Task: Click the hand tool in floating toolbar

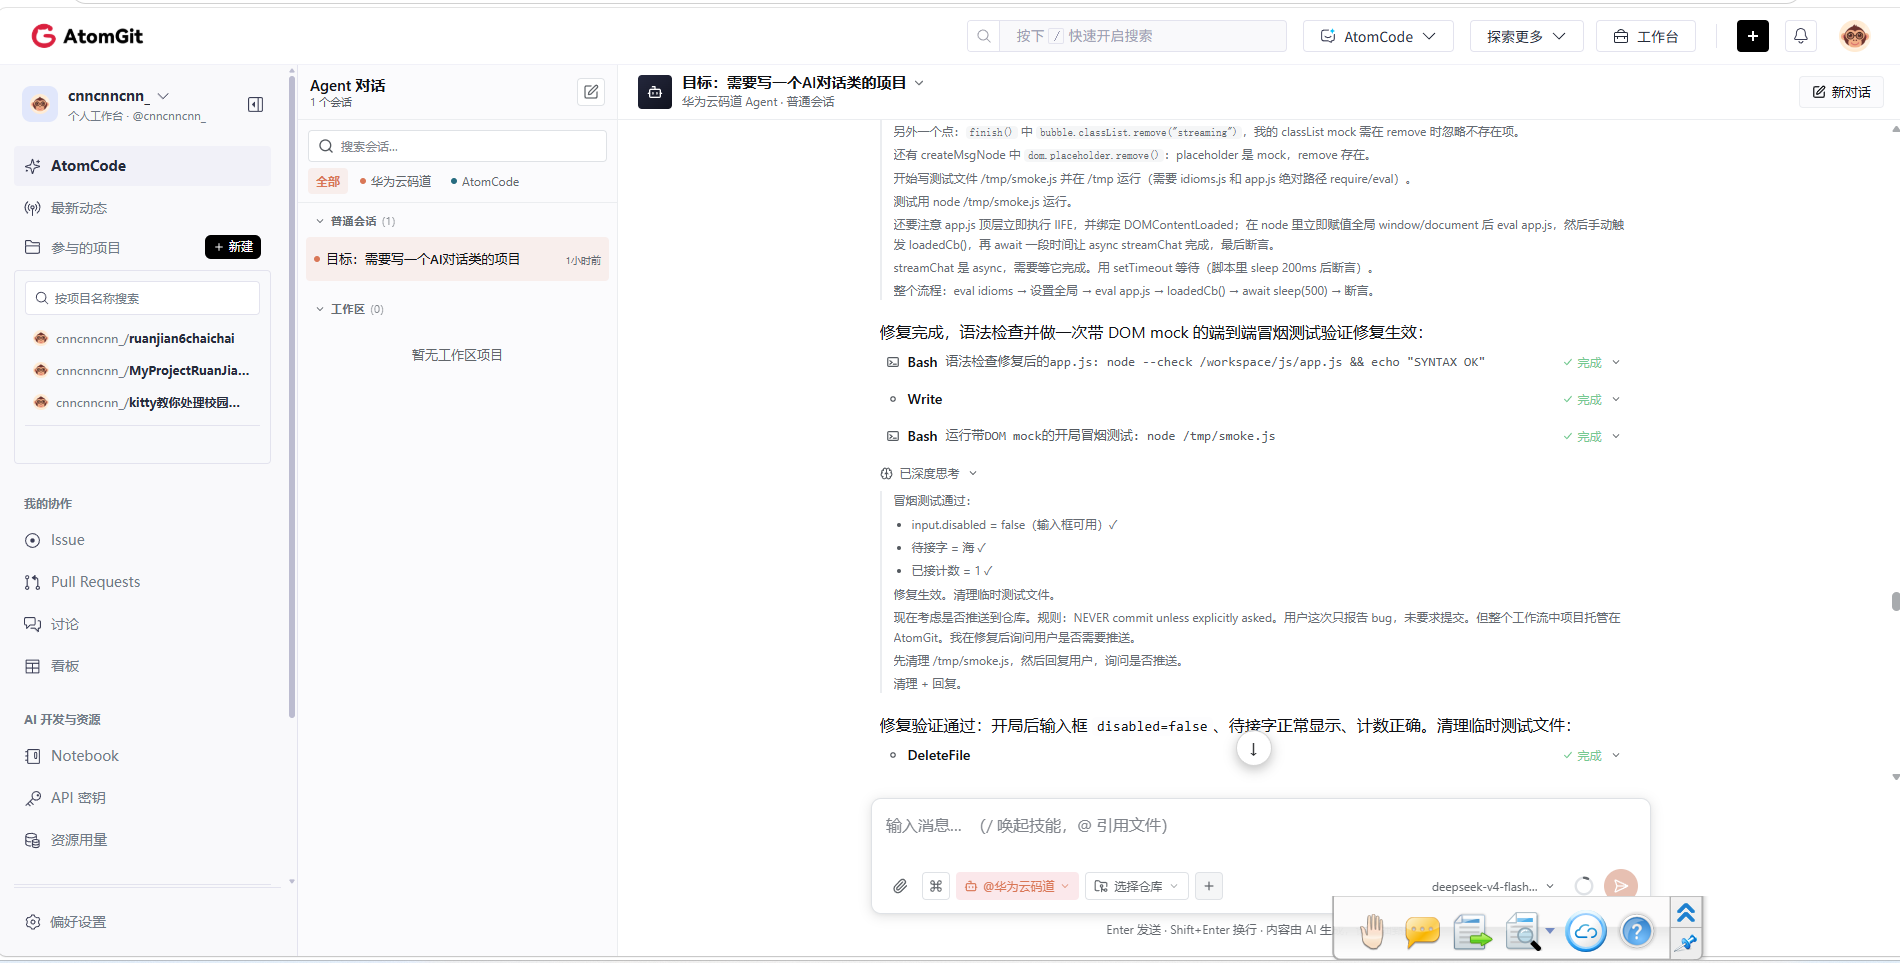Action: (1372, 932)
